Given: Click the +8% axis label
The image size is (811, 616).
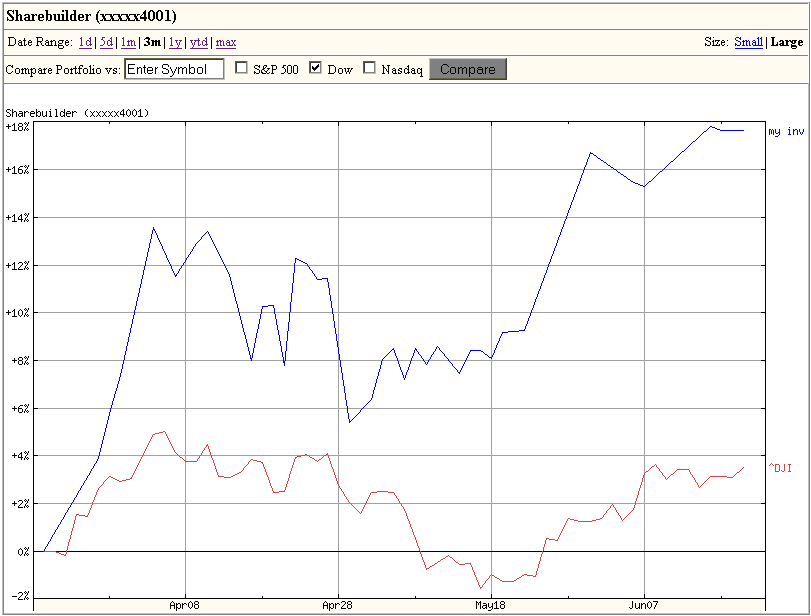Looking at the screenshot, I should [20, 360].
